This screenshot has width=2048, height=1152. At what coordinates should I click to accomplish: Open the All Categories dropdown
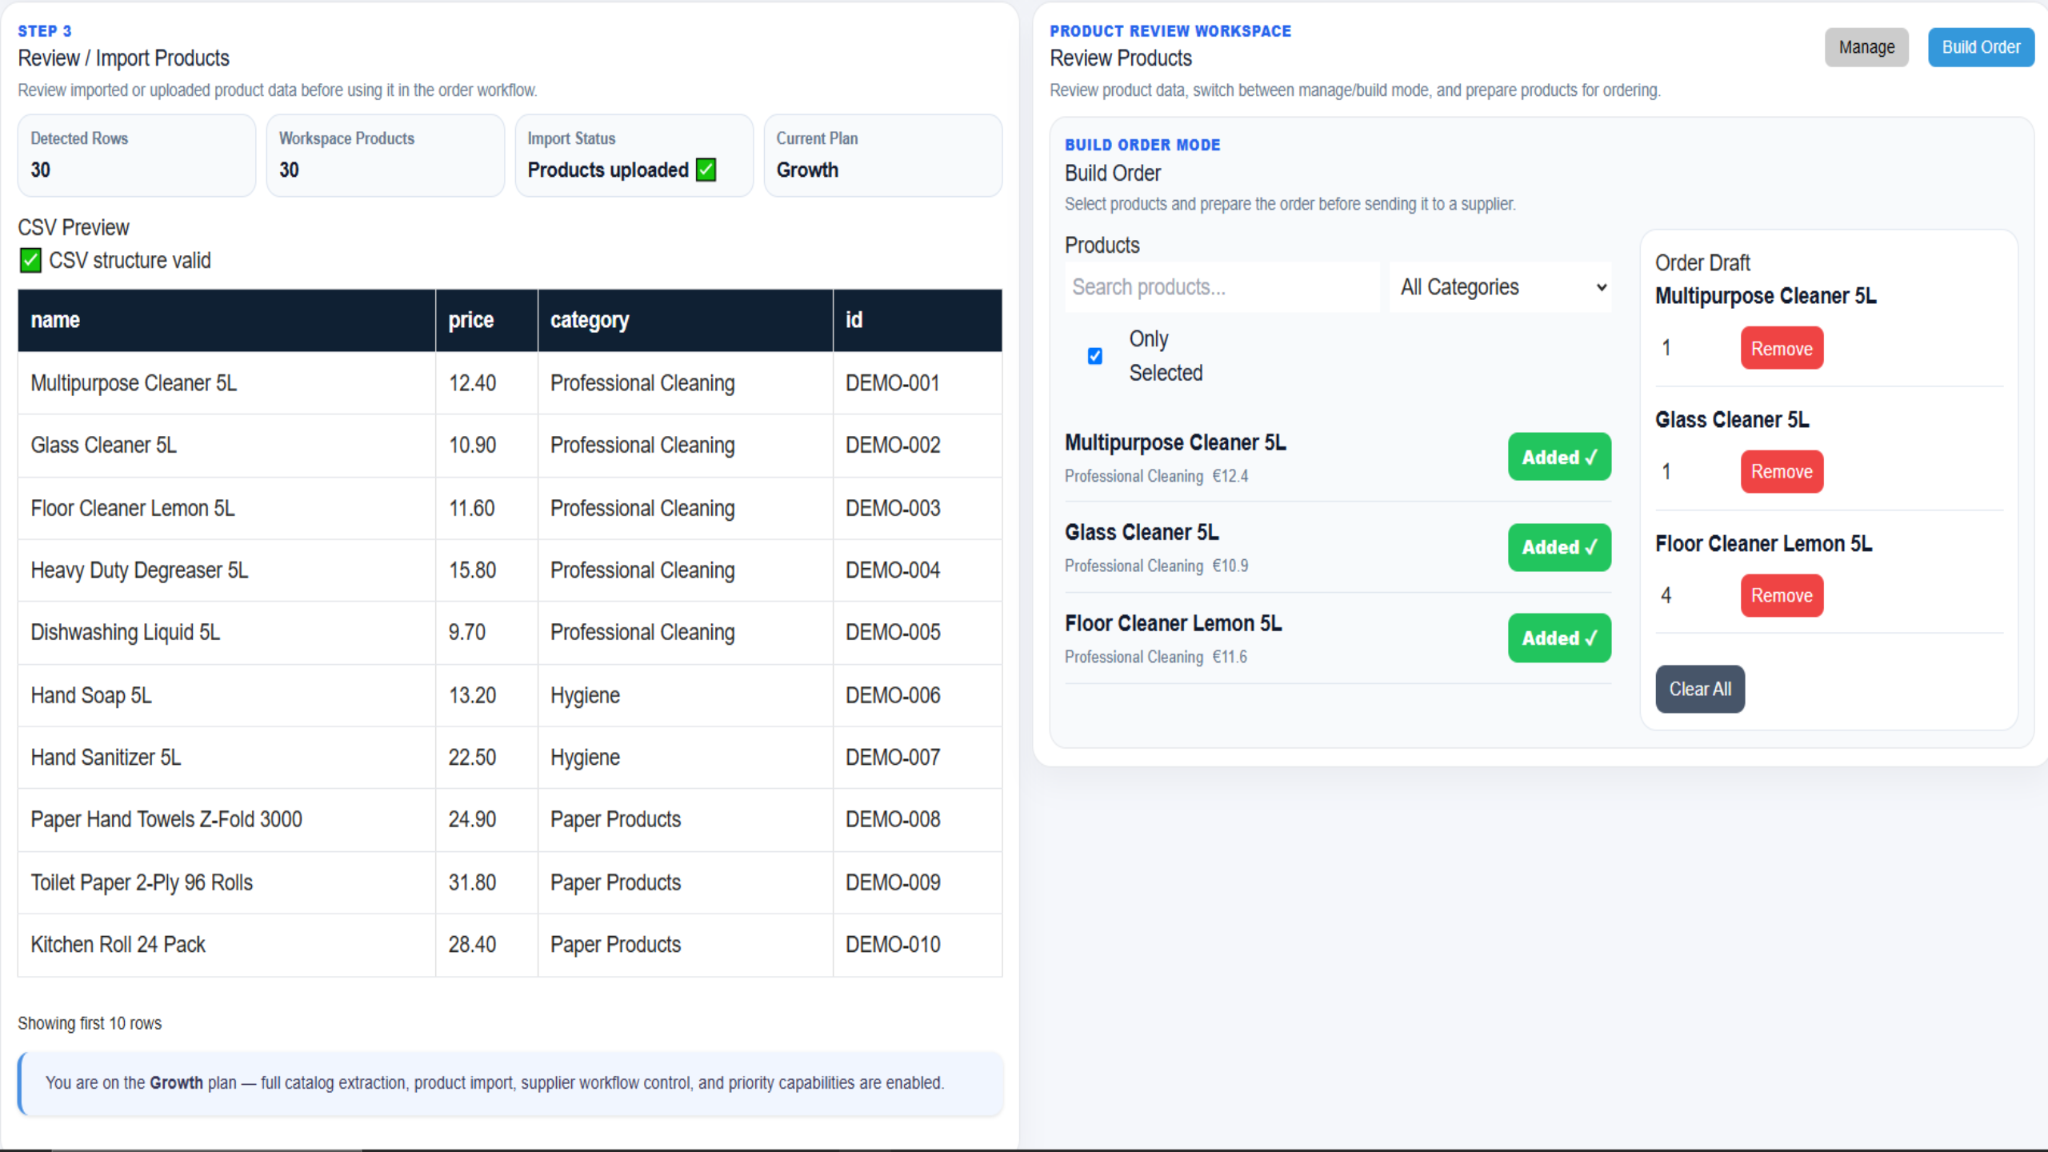point(1501,287)
